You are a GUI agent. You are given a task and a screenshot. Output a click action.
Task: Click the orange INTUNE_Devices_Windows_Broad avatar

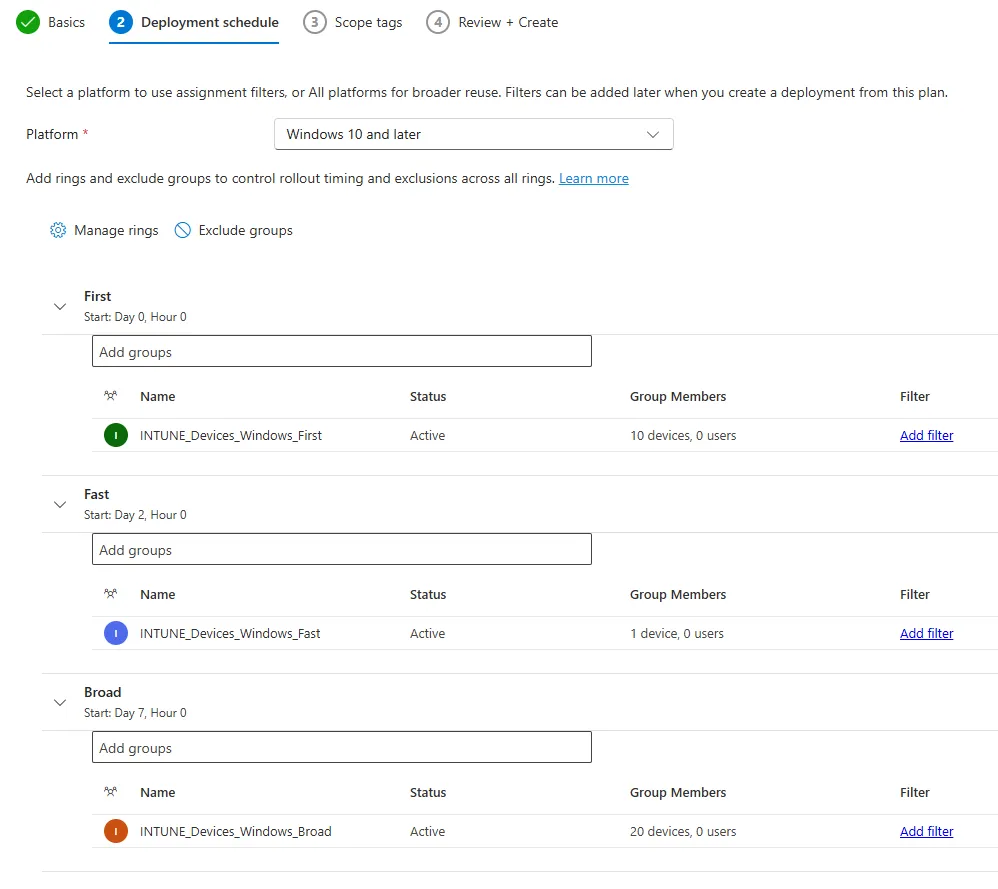[x=116, y=831]
